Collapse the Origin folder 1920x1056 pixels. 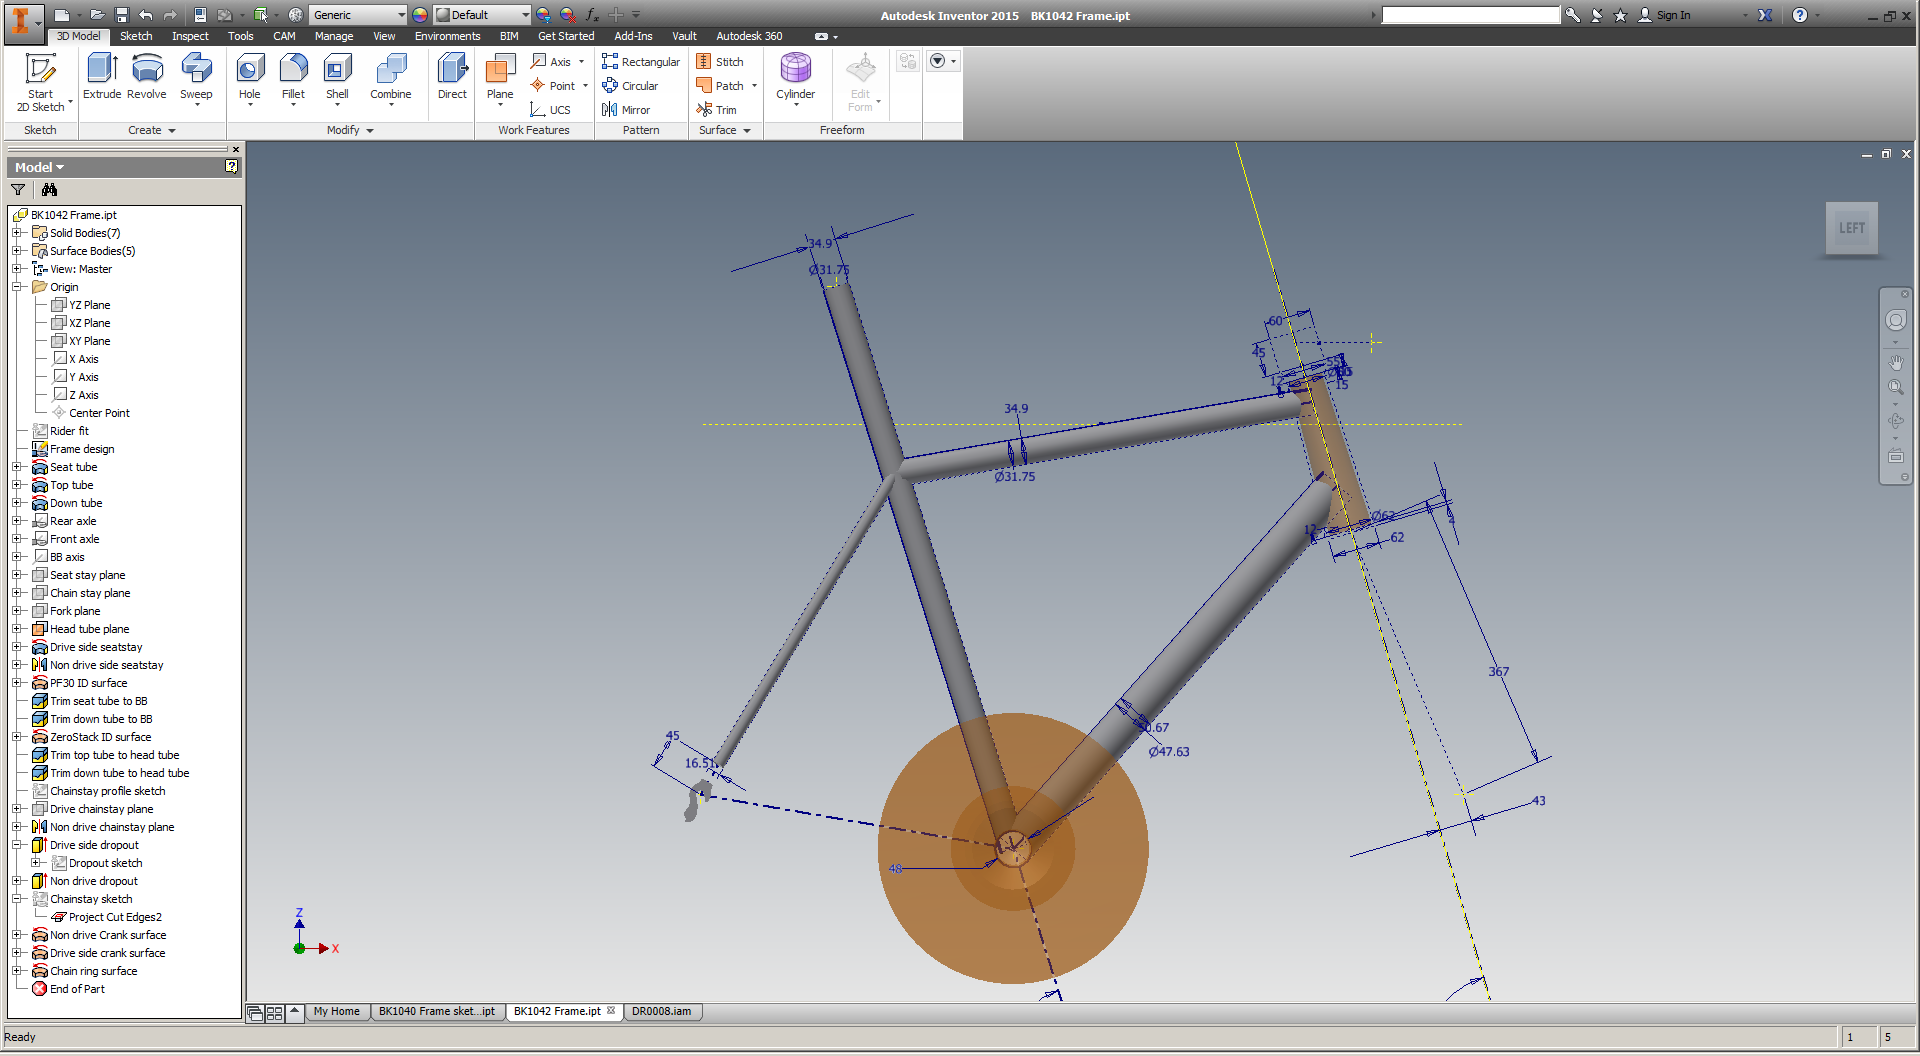coord(17,287)
